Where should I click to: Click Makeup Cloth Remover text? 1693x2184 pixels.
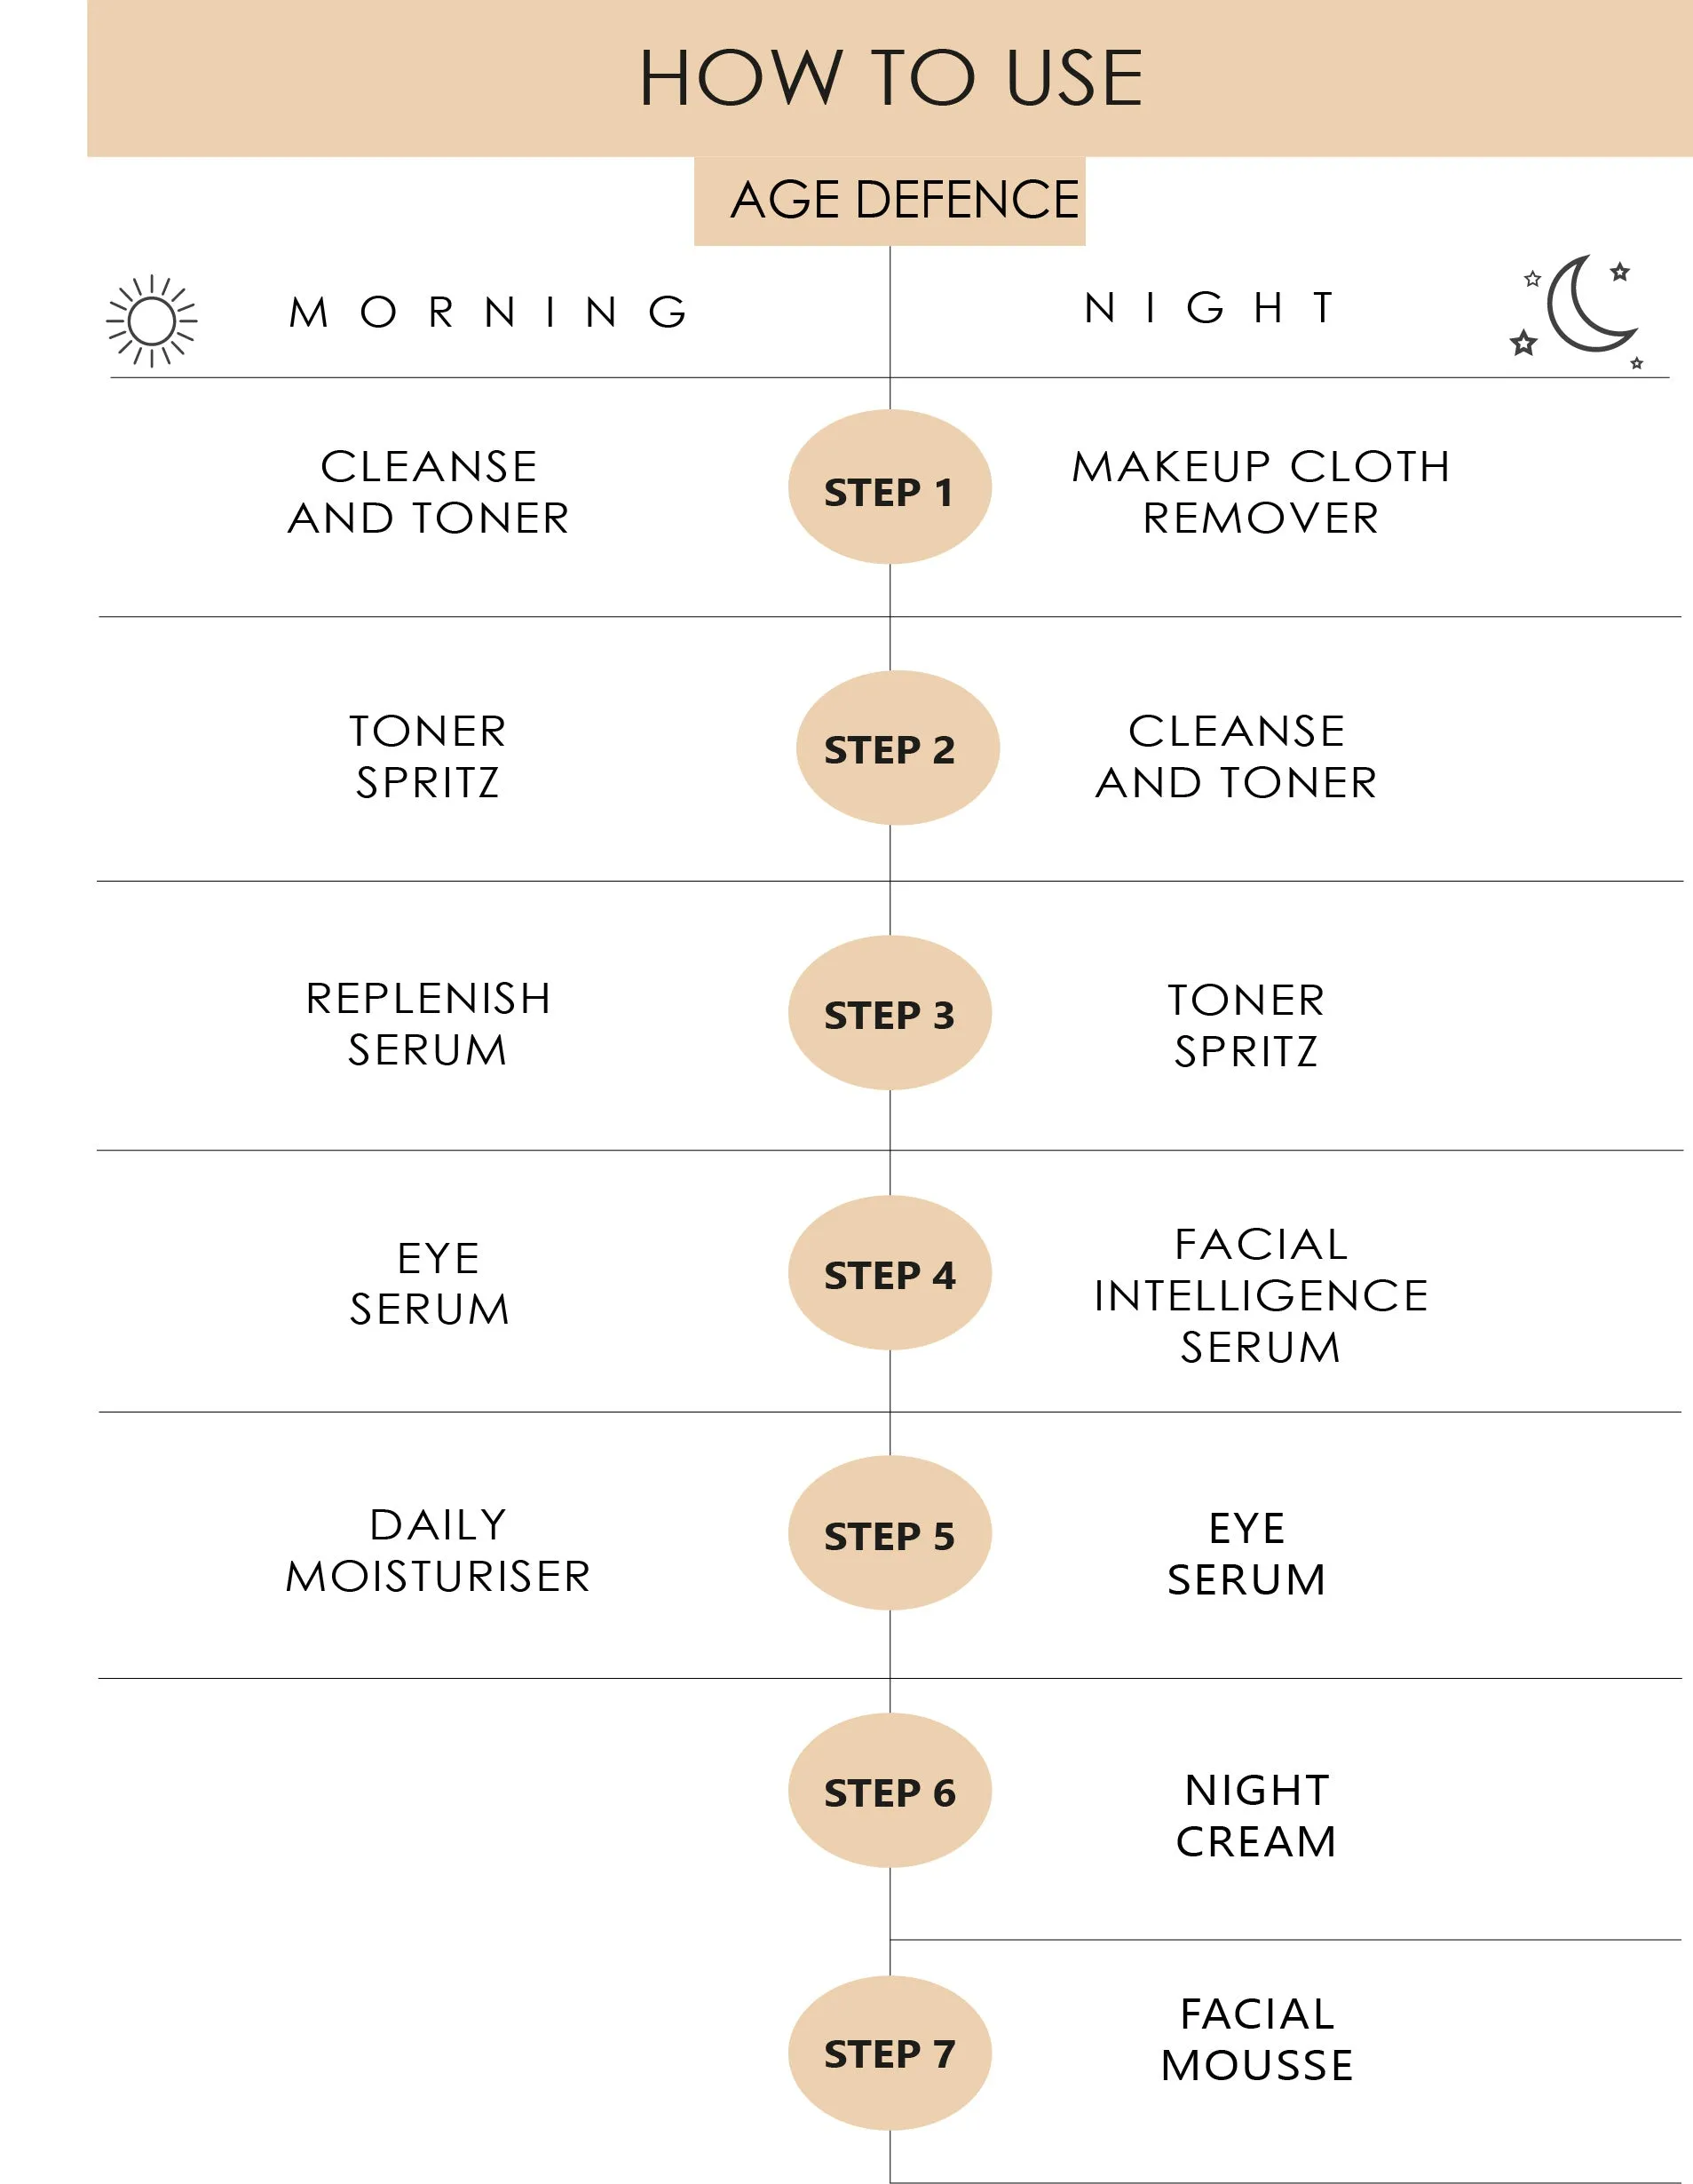coord(1261,492)
